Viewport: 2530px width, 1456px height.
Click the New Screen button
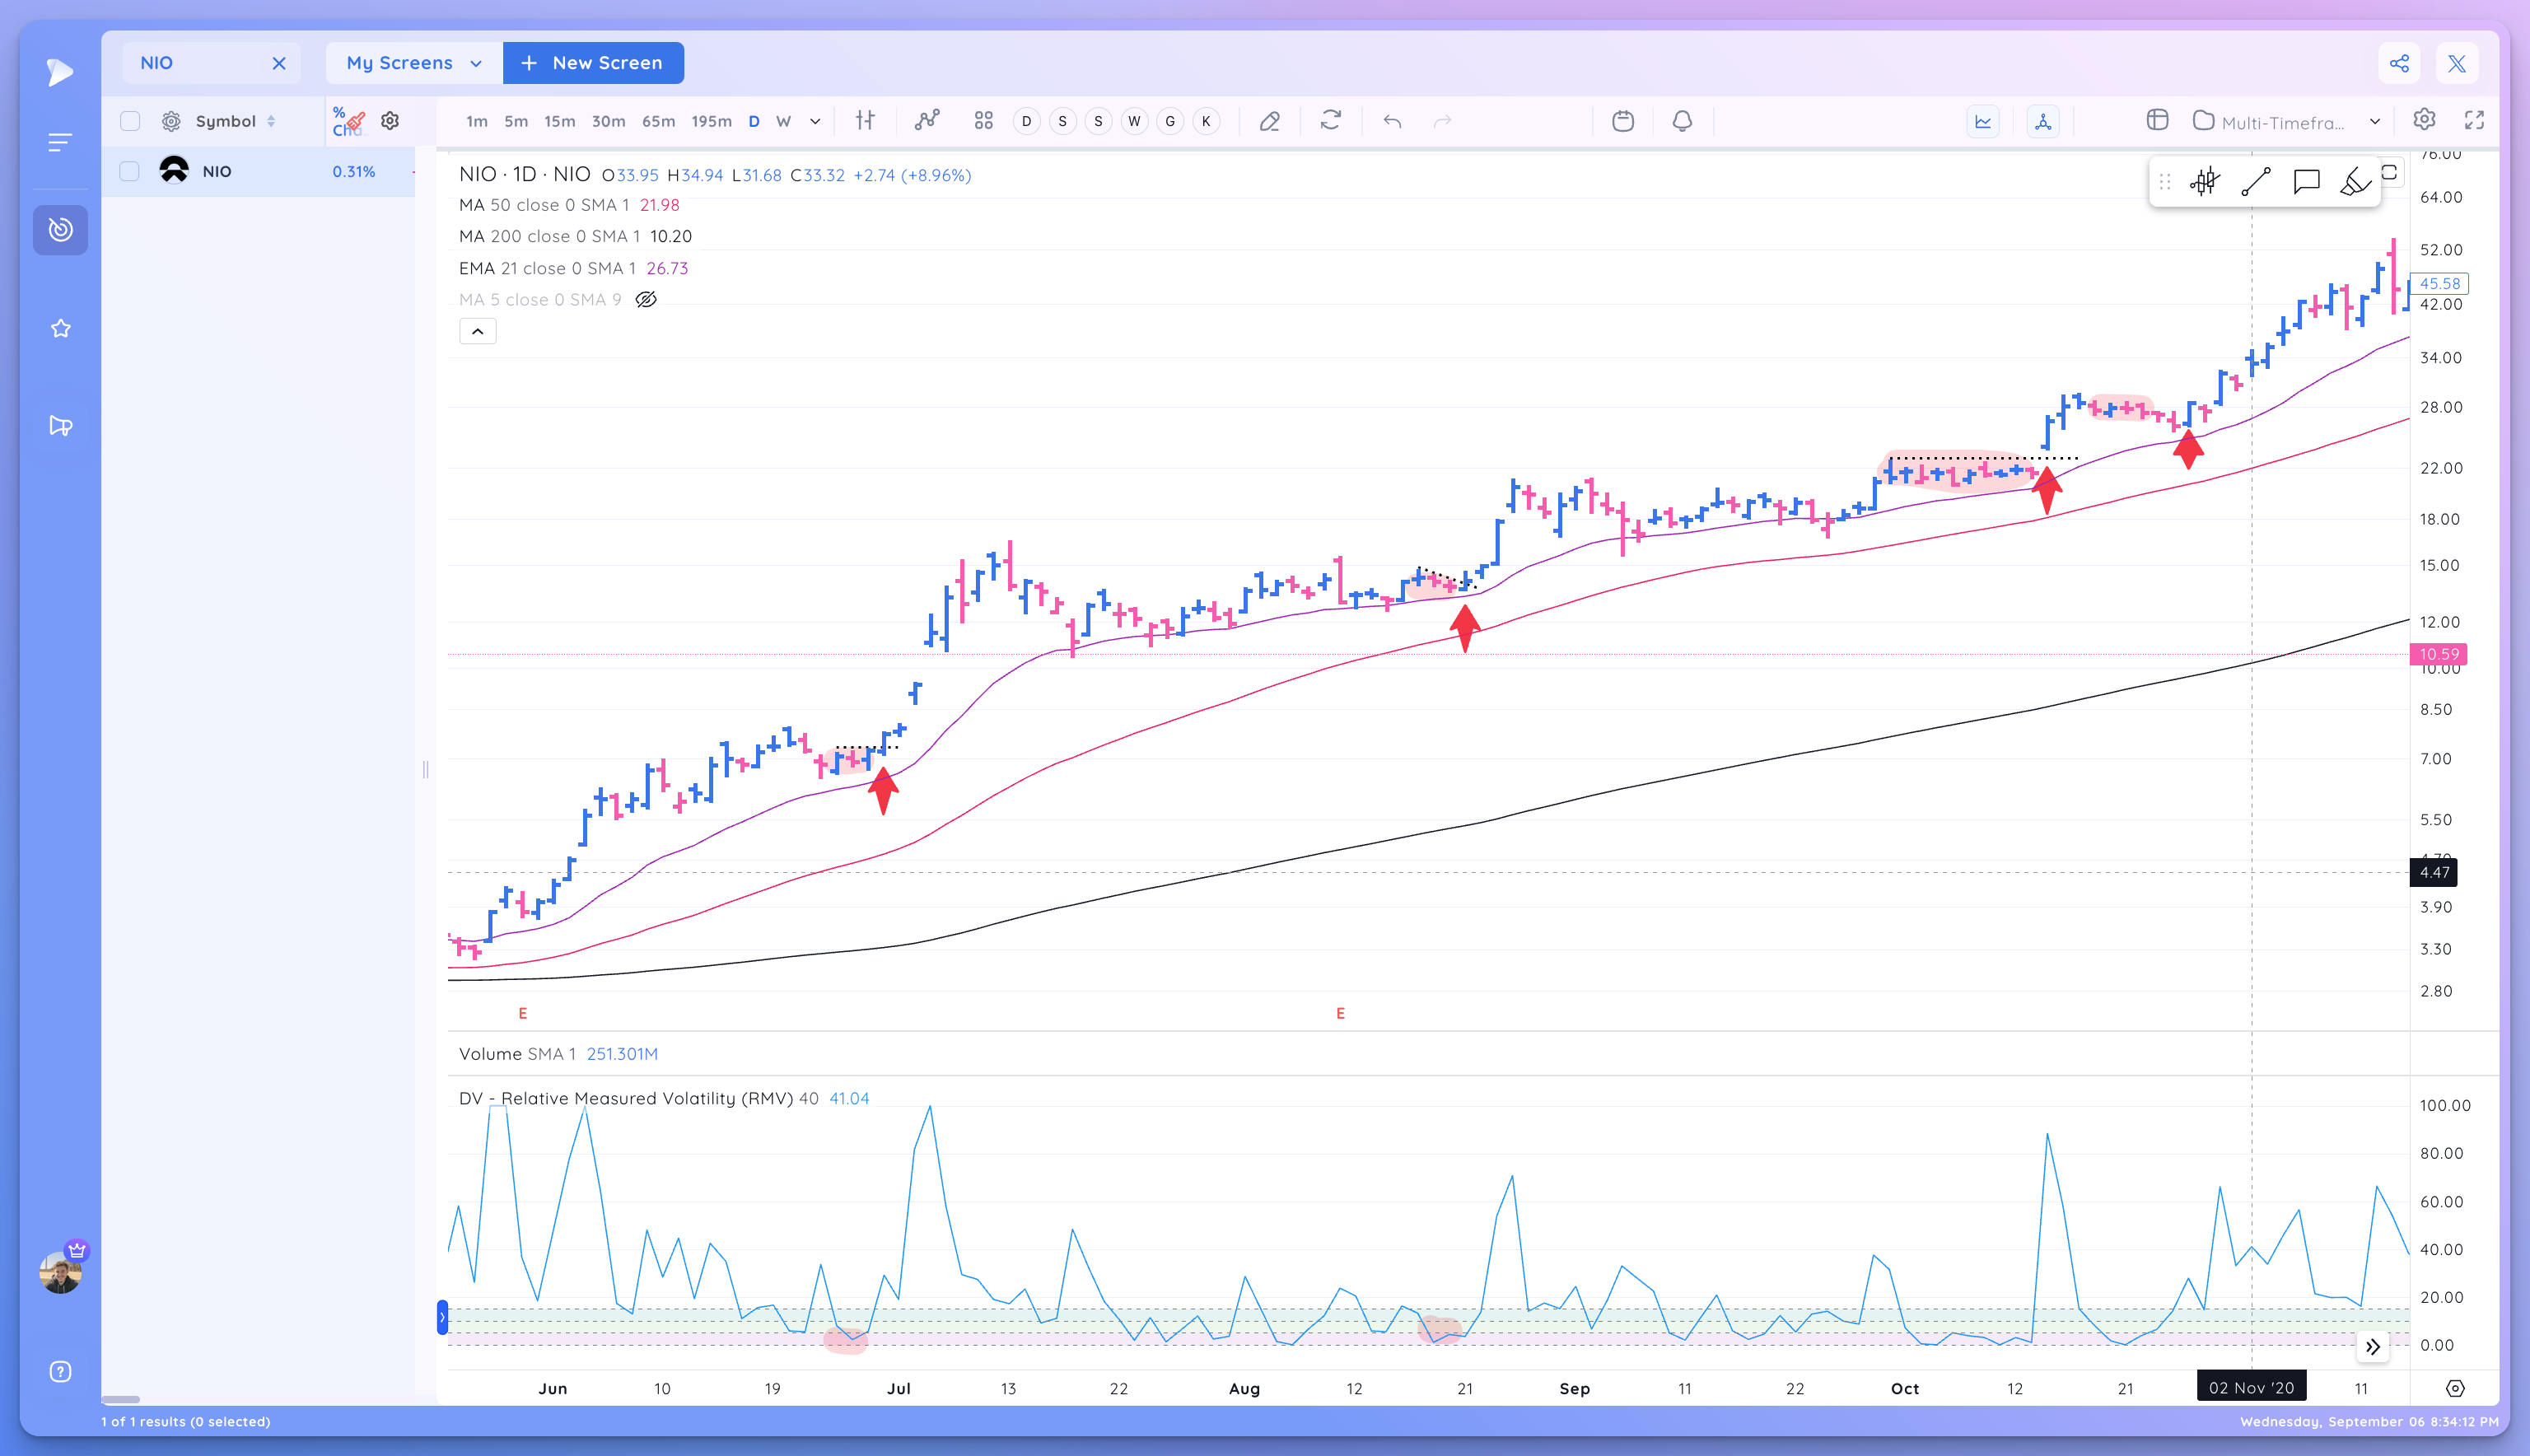coord(592,62)
